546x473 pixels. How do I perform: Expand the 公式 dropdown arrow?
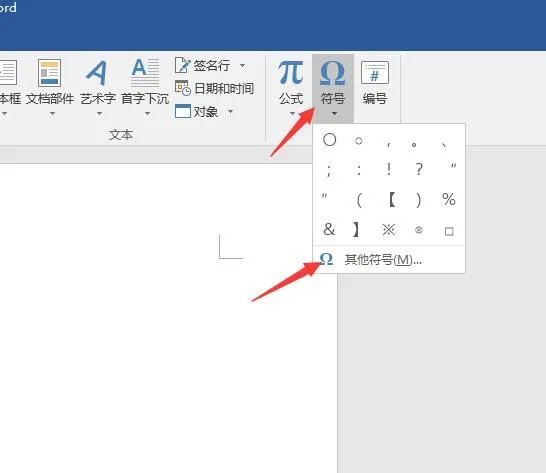(292, 114)
